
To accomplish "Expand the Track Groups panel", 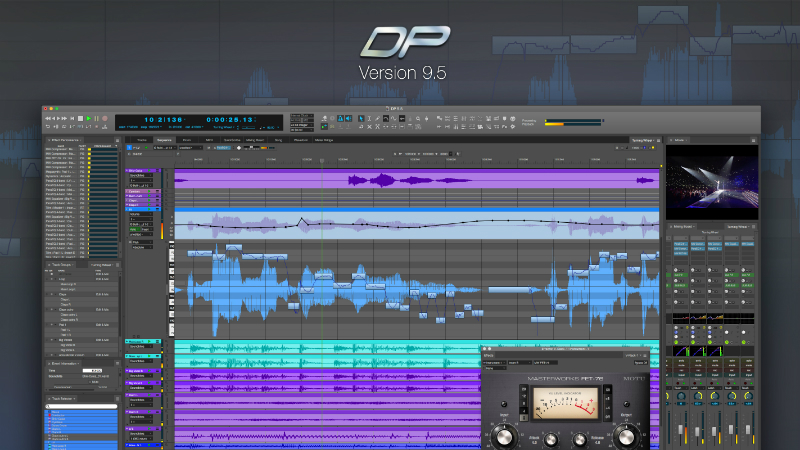I will pos(46,266).
